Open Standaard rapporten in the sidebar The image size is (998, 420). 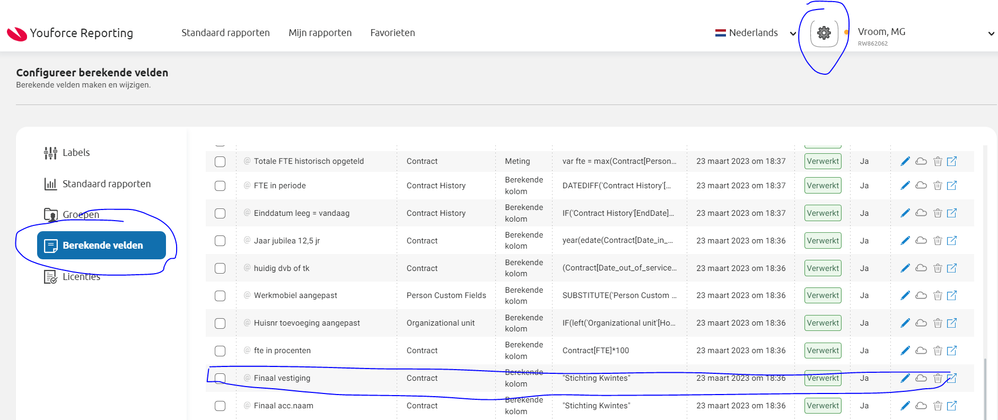click(x=97, y=184)
